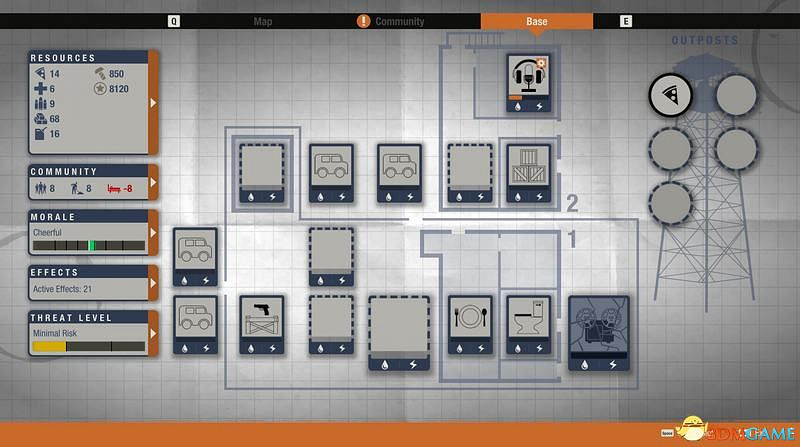The width and height of the screenshot is (800, 447).
Task: Click the Threat Level risk bar
Action: [89, 346]
